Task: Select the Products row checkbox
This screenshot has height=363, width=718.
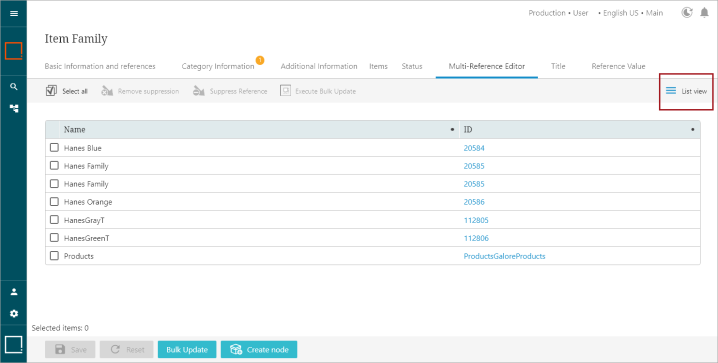Action: 54,255
